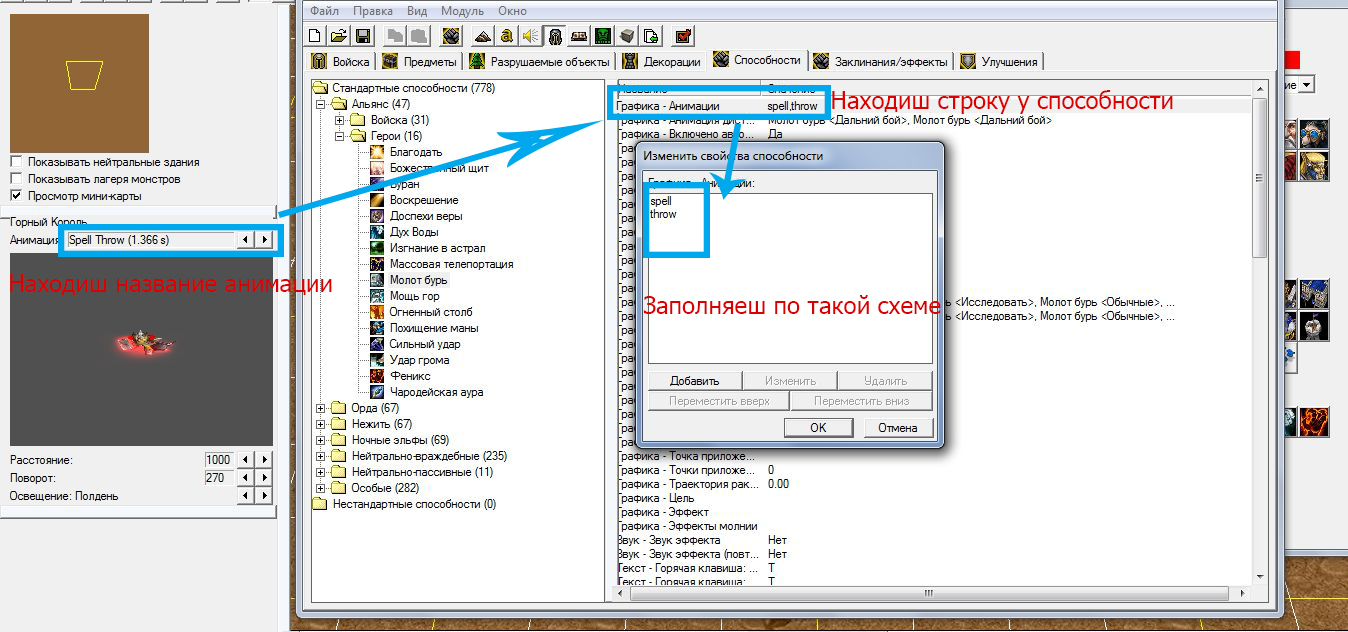The width and height of the screenshot is (1348, 632).
Task: Select the Удар грома ability icon
Action: (377, 360)
